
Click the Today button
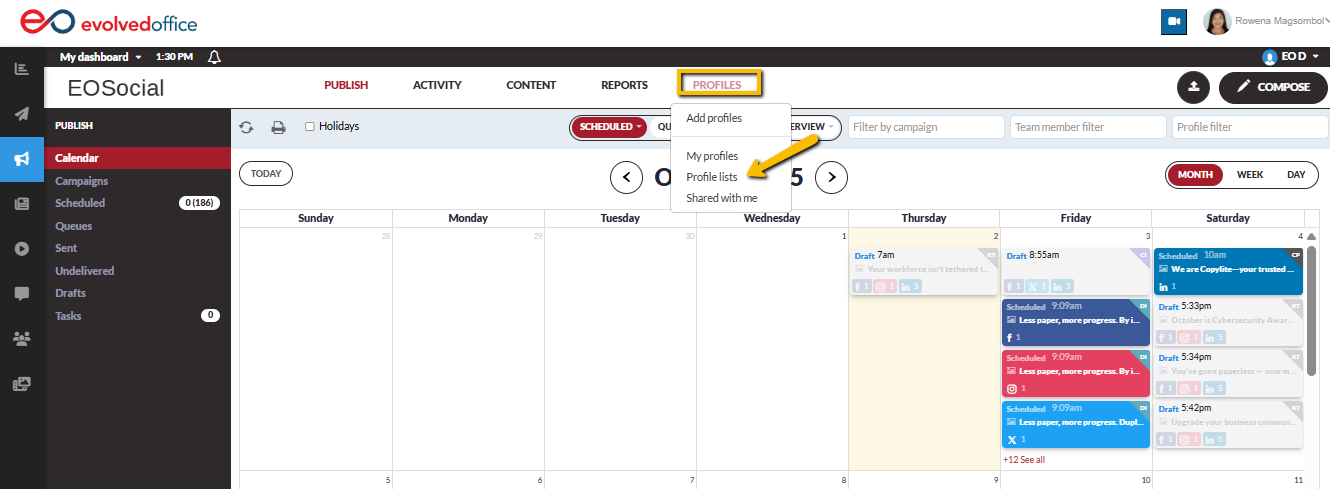[x=266, y=173]
